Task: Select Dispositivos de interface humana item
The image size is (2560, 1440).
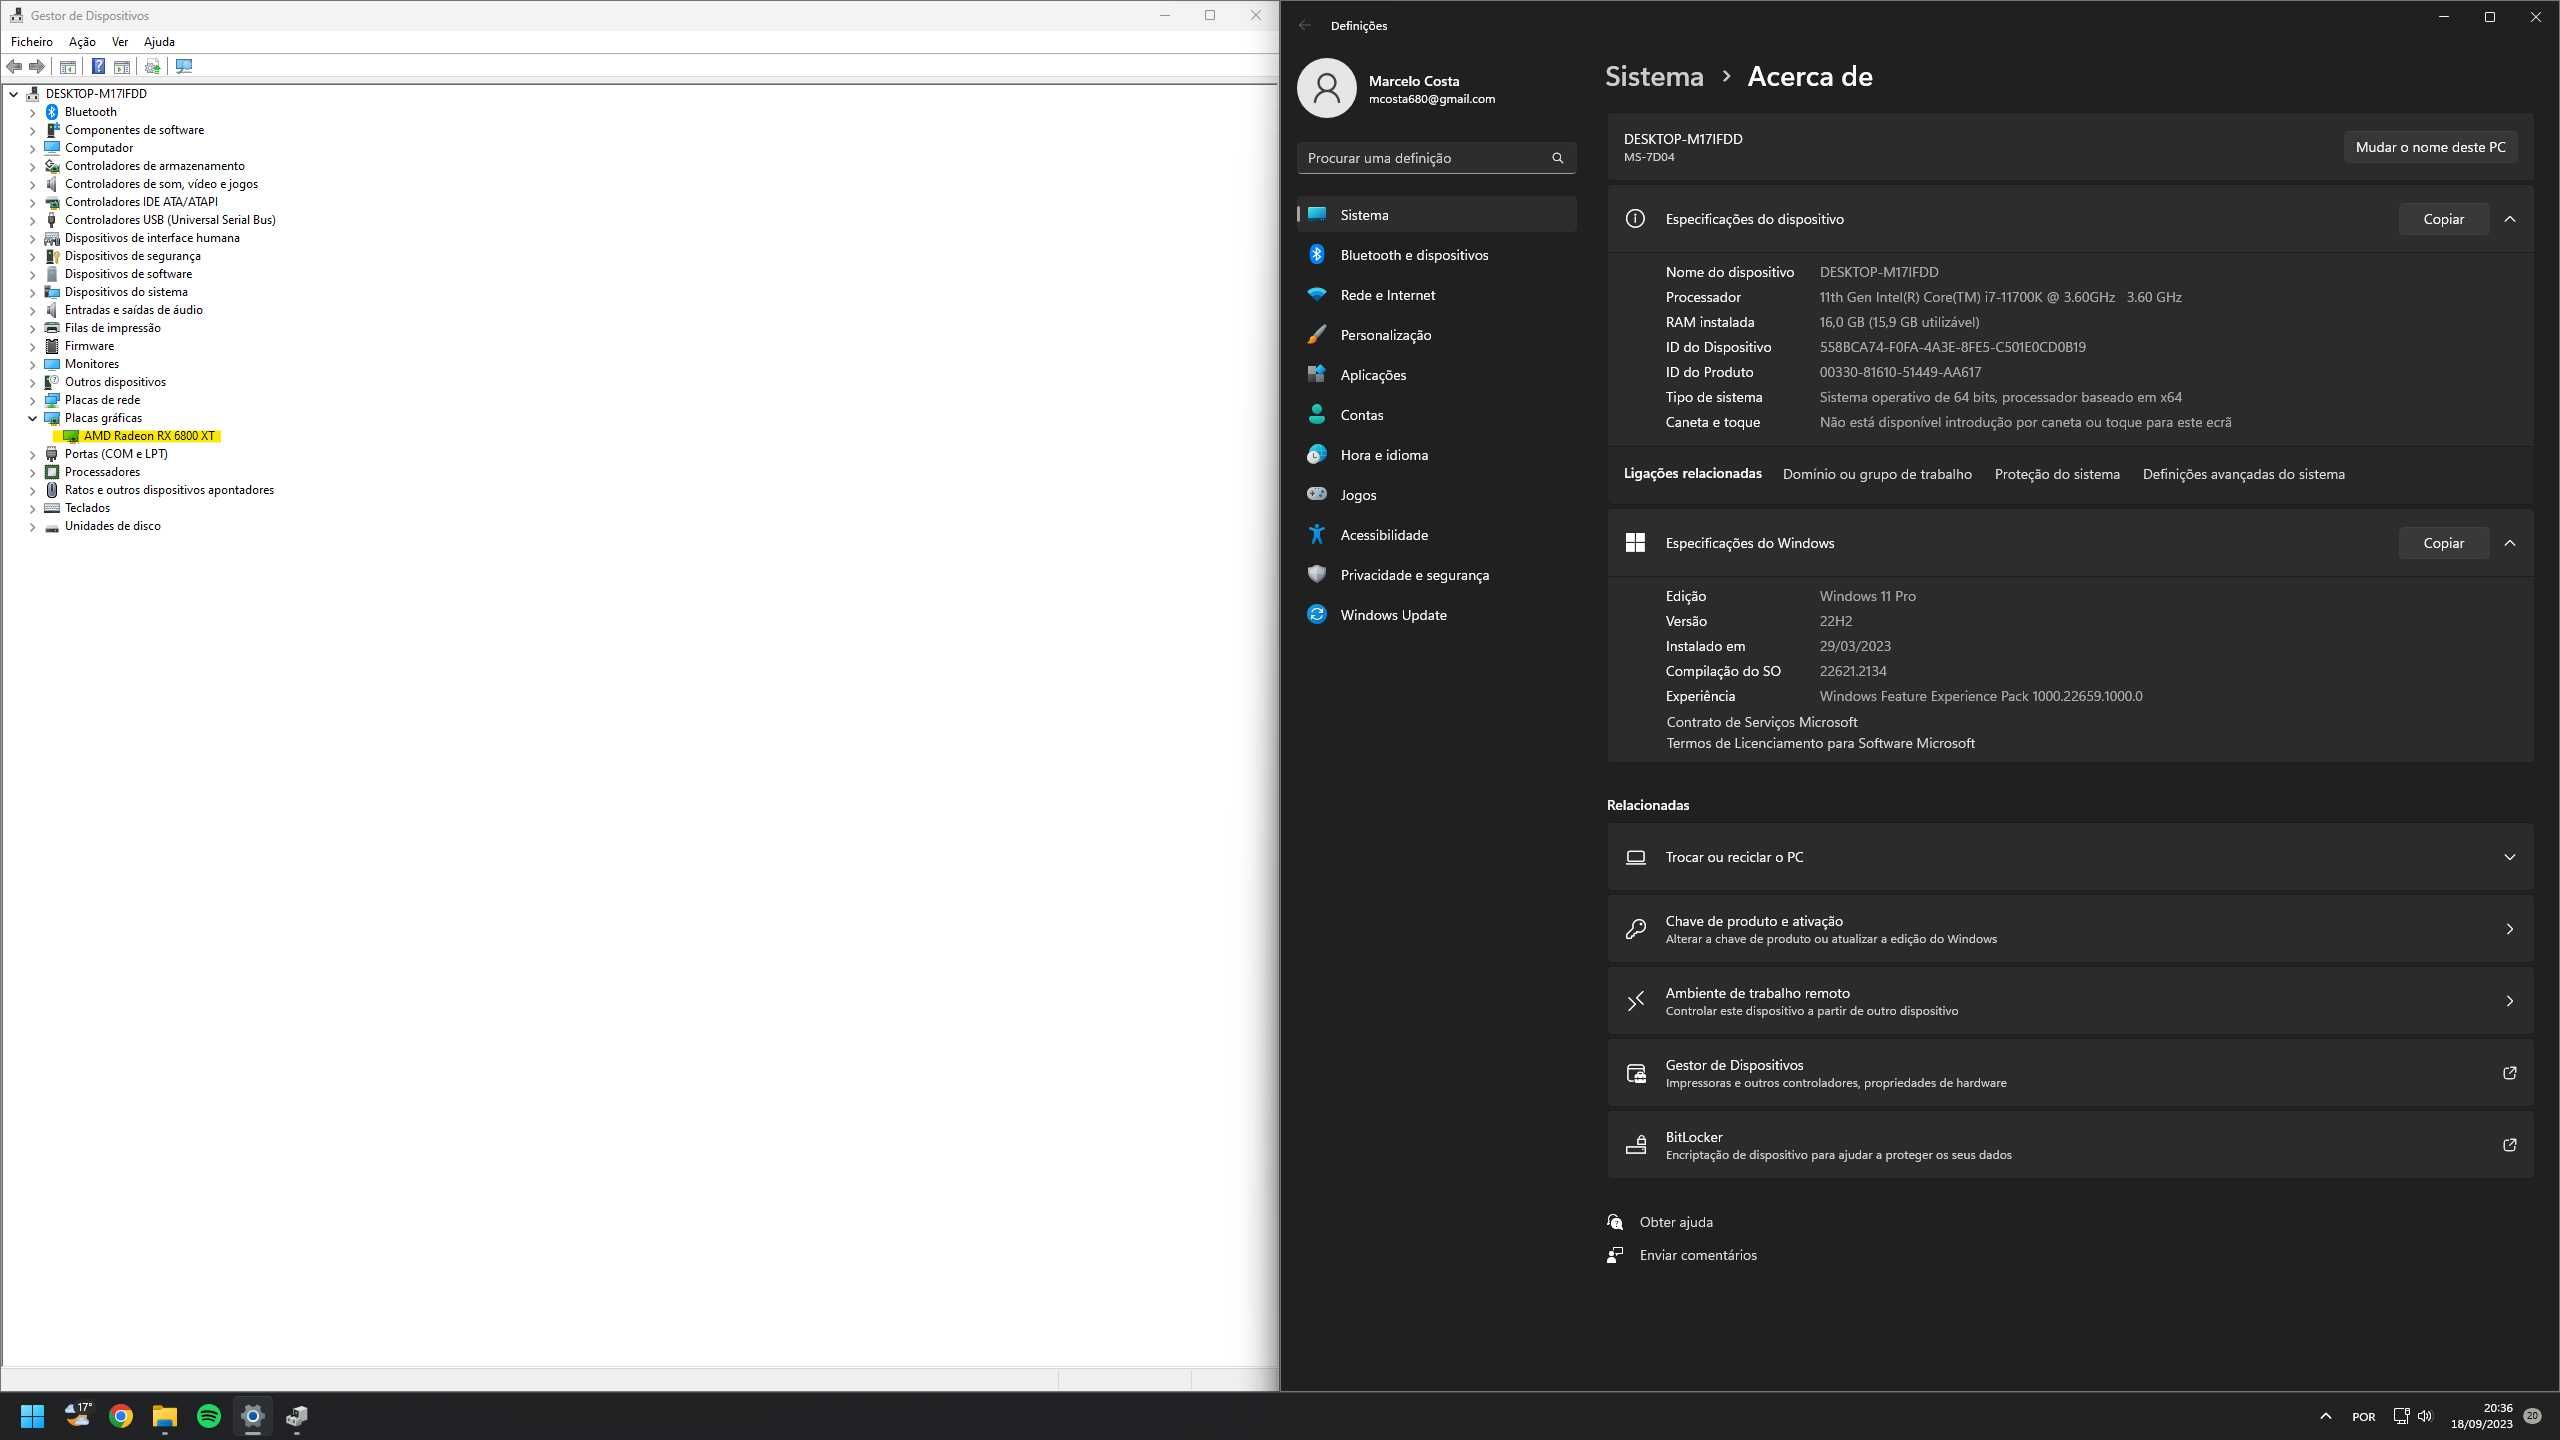Action: pos(152,238)
